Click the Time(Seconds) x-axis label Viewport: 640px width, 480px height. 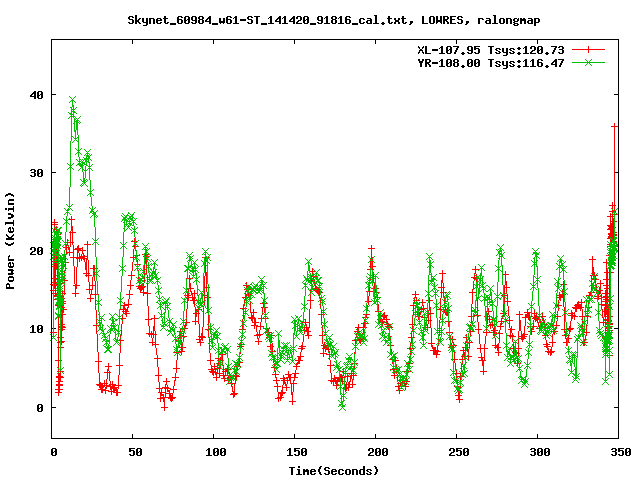[x=334, y=470]
